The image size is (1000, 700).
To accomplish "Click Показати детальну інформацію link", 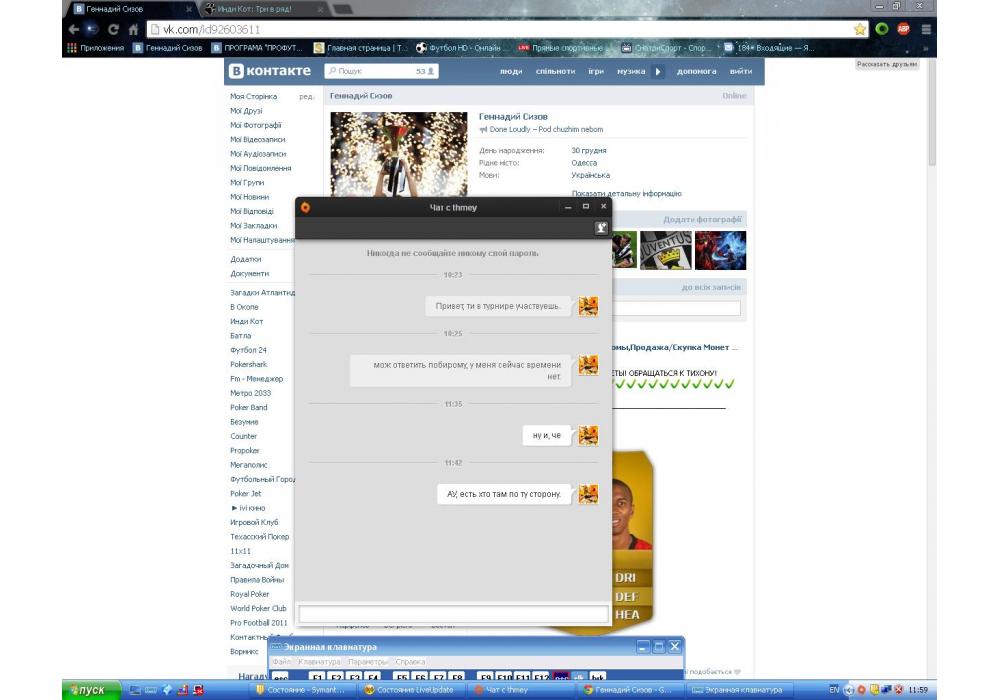I will click(626, 193).
